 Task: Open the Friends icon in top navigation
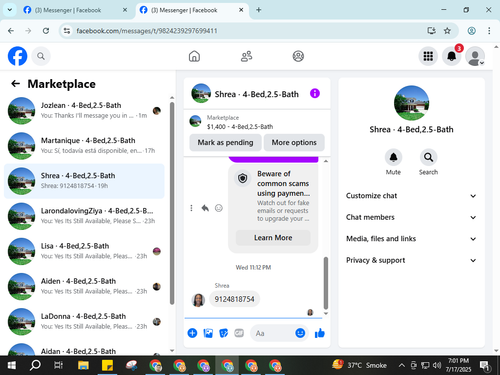click(x=246, y=56)
